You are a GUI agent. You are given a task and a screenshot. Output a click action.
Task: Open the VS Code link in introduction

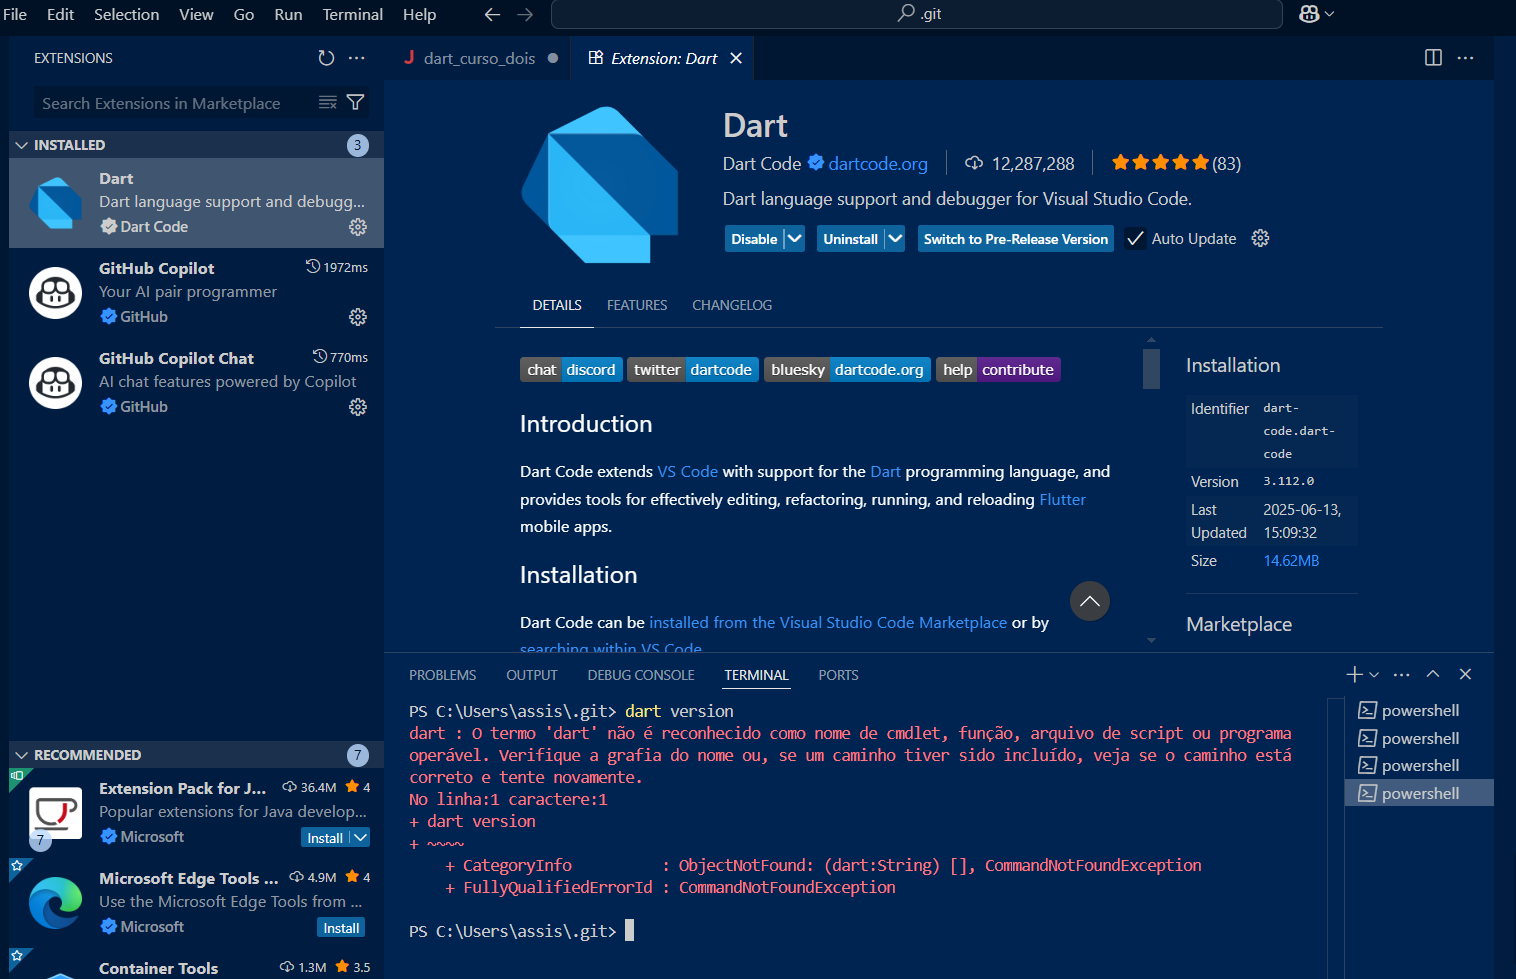coord(687,471)
